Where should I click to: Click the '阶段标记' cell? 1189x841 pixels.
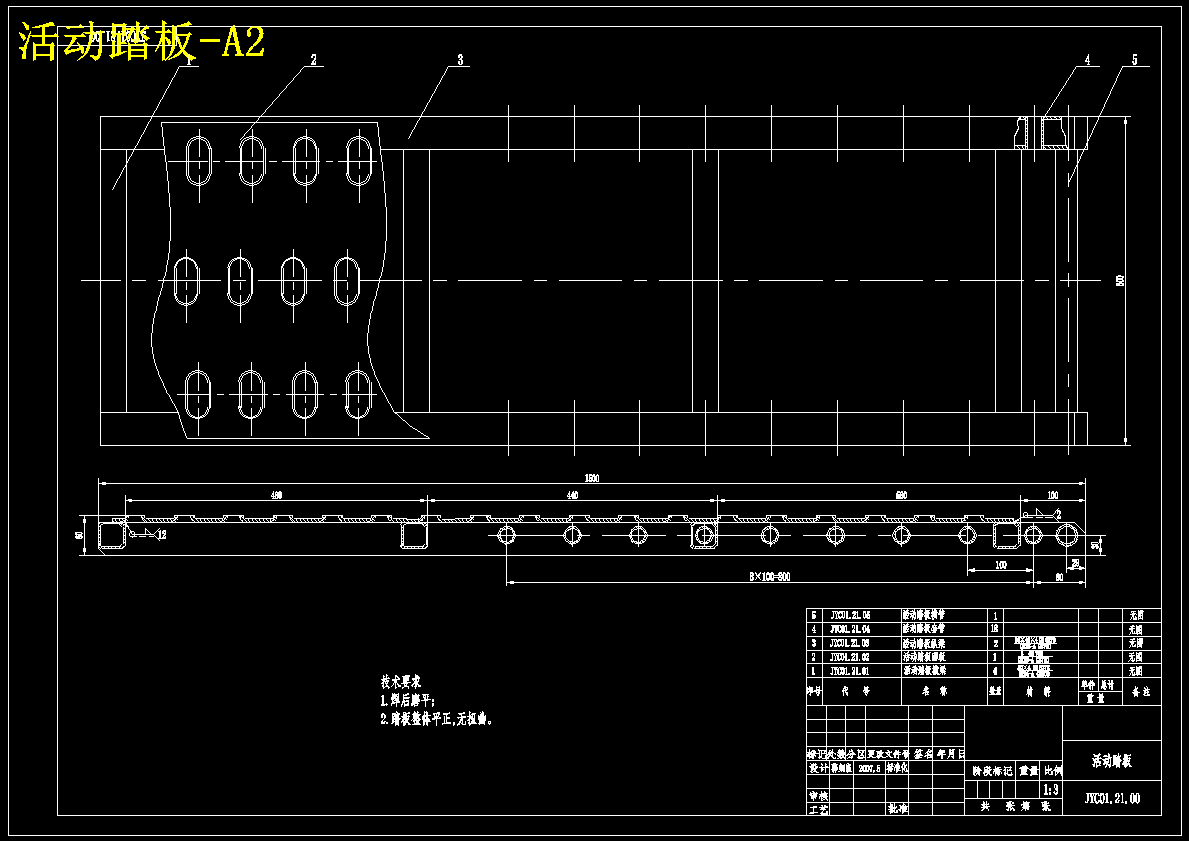pos(992,771)
